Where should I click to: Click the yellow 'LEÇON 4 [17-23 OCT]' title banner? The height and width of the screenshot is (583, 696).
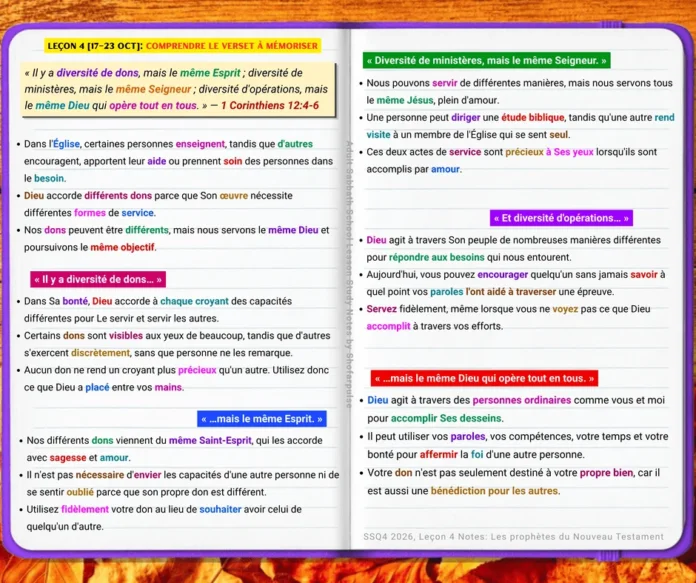pos(182,46)
